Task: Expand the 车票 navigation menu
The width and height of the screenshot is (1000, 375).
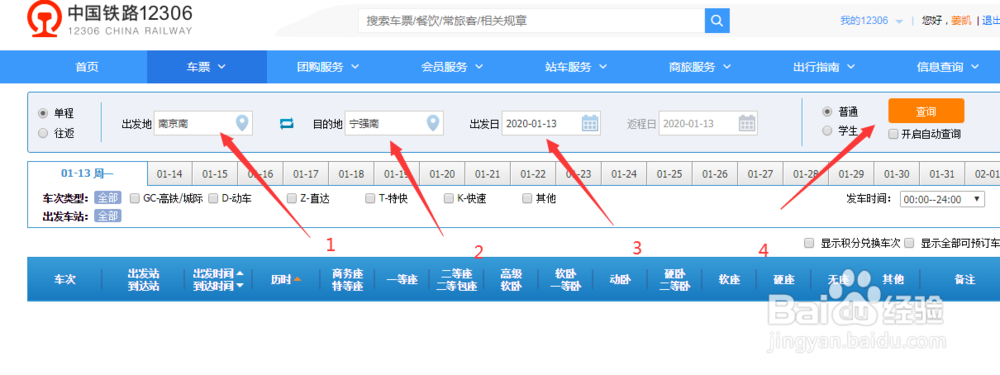Action: [207, 67]
